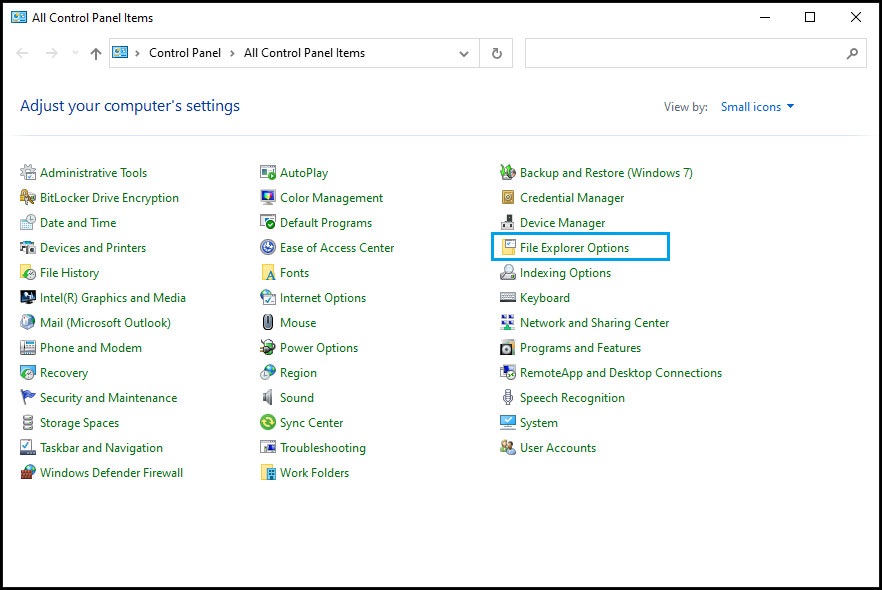Click the Intel(R) Graphics and Media icon
Screen dimensions: 882x590
(x=28, y=298)
